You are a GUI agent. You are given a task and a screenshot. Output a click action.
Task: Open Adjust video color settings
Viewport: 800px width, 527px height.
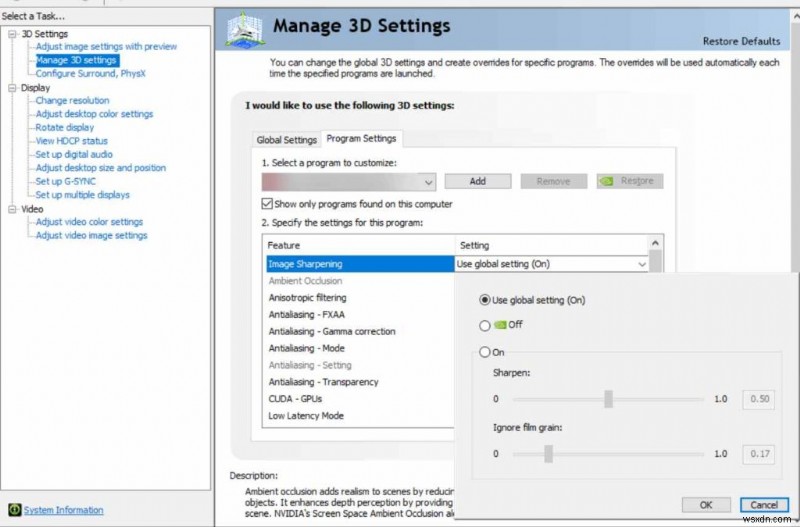(x=89, y=222)
